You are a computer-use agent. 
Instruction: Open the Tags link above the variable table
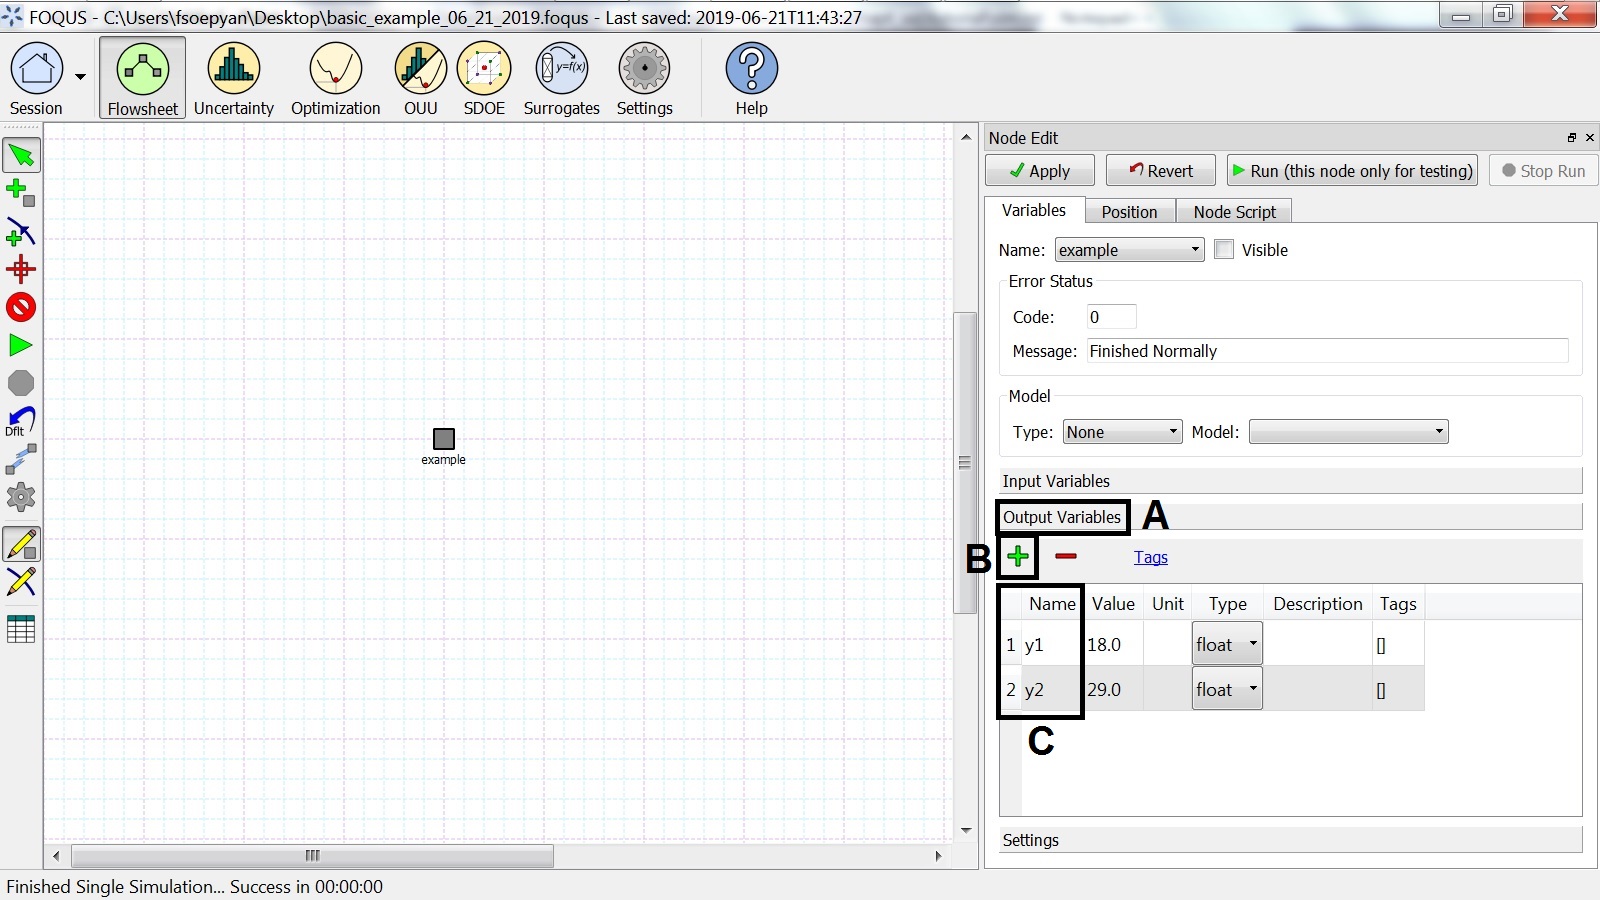(1151, 557)
